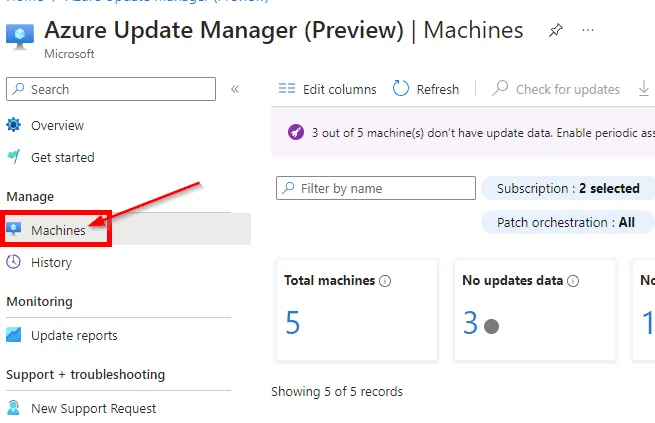Open the more options ellipsis menu

[588, 31]
